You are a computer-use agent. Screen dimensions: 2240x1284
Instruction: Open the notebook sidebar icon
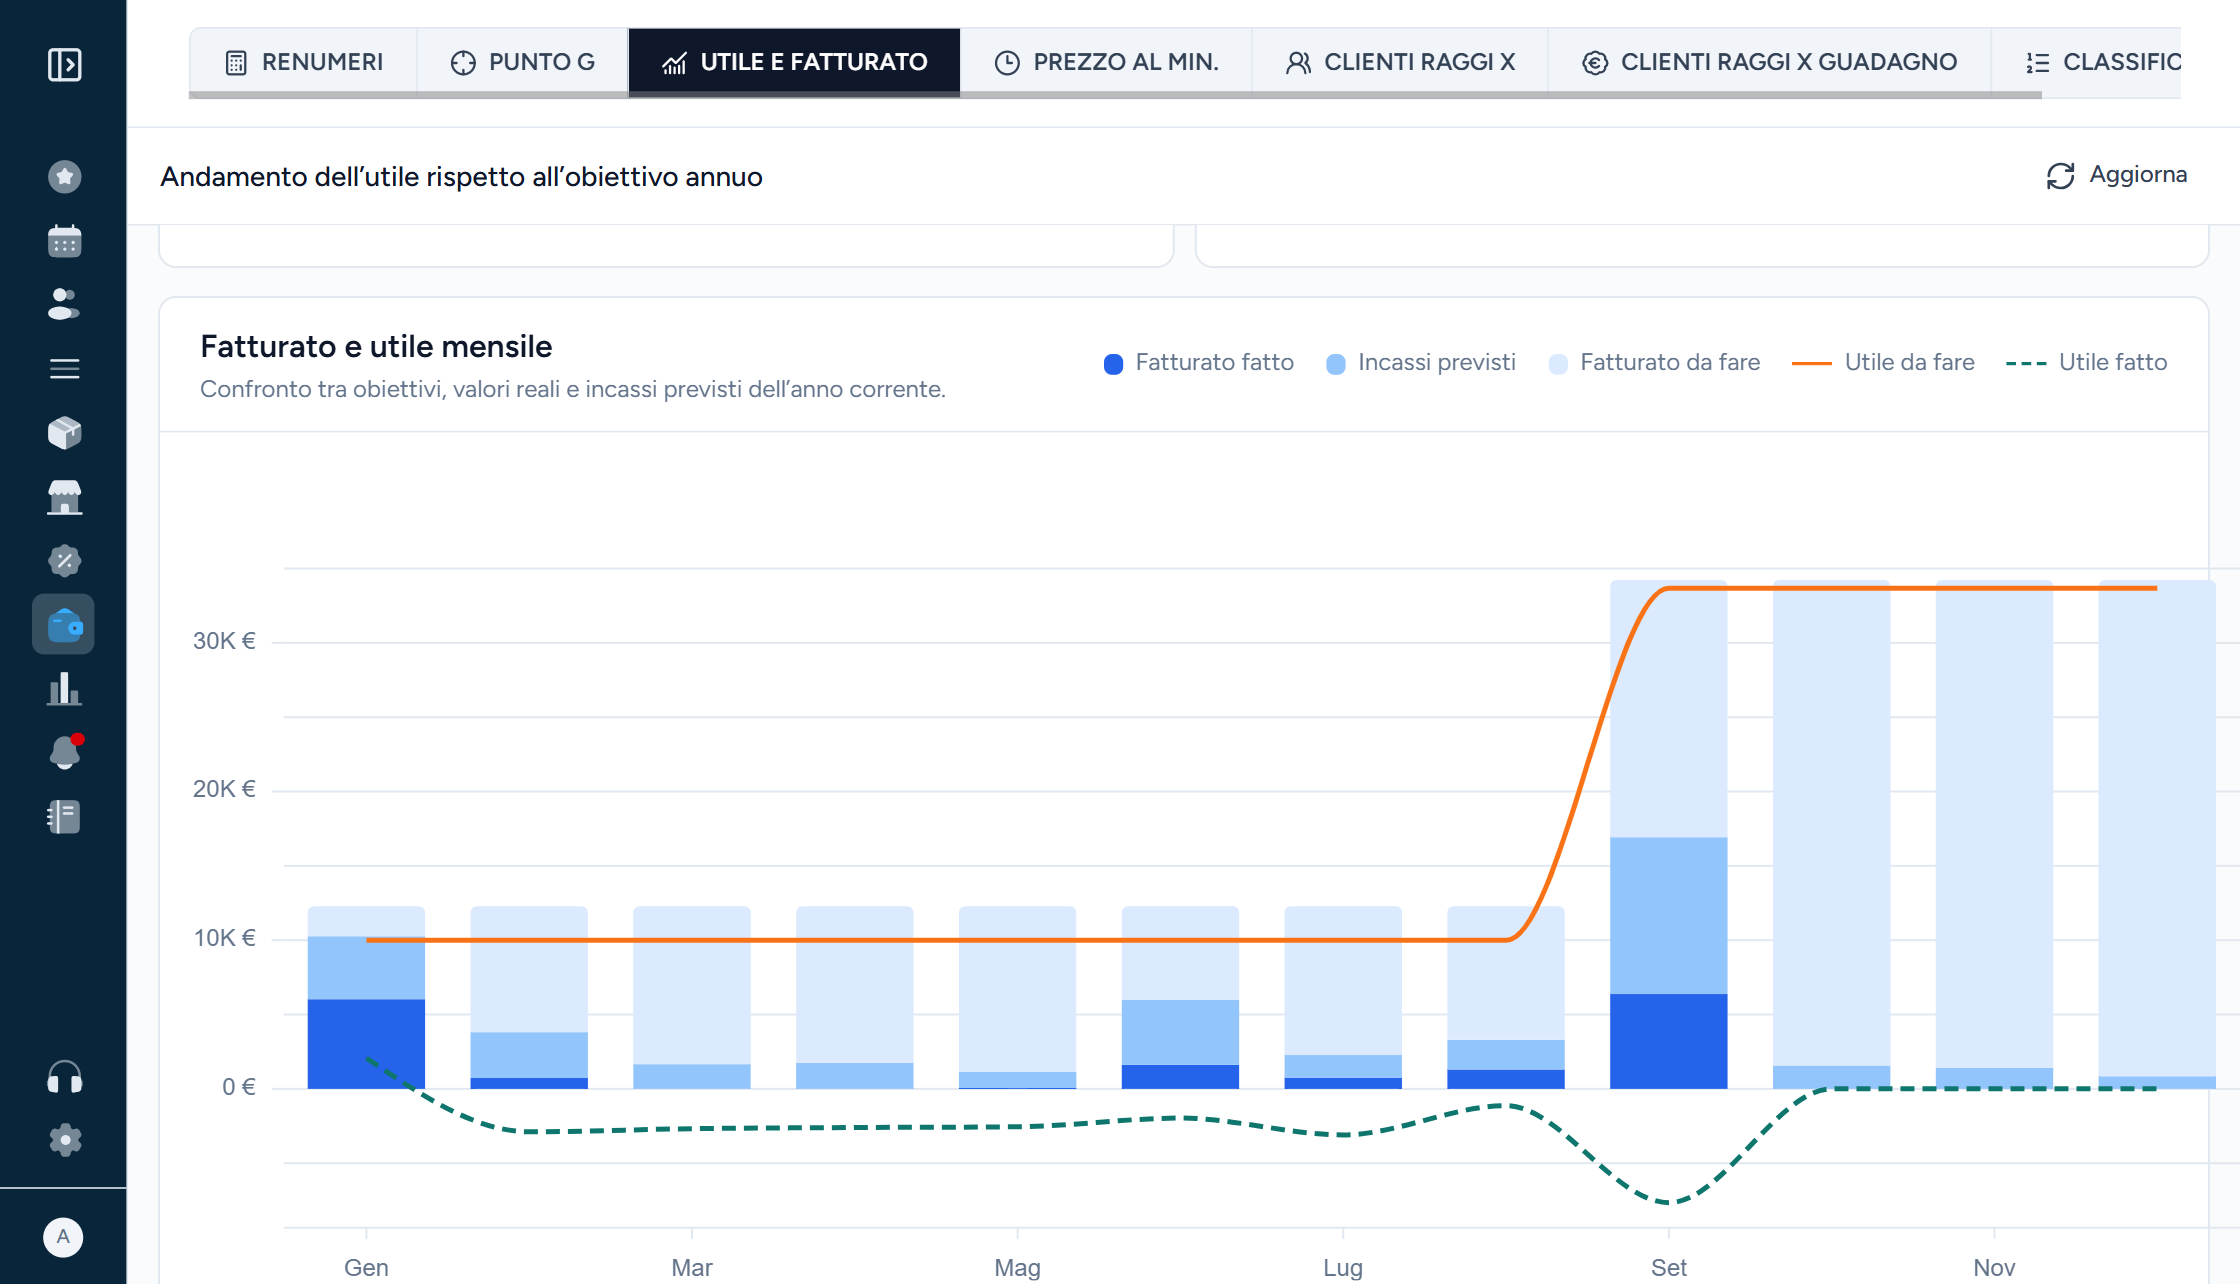(64, 817)
